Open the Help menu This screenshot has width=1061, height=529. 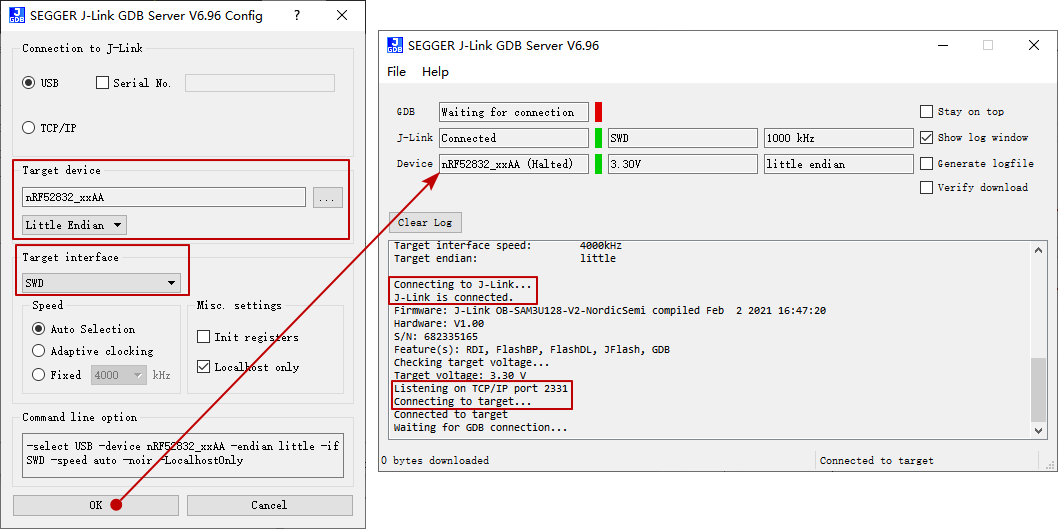(x=435, y=72)
